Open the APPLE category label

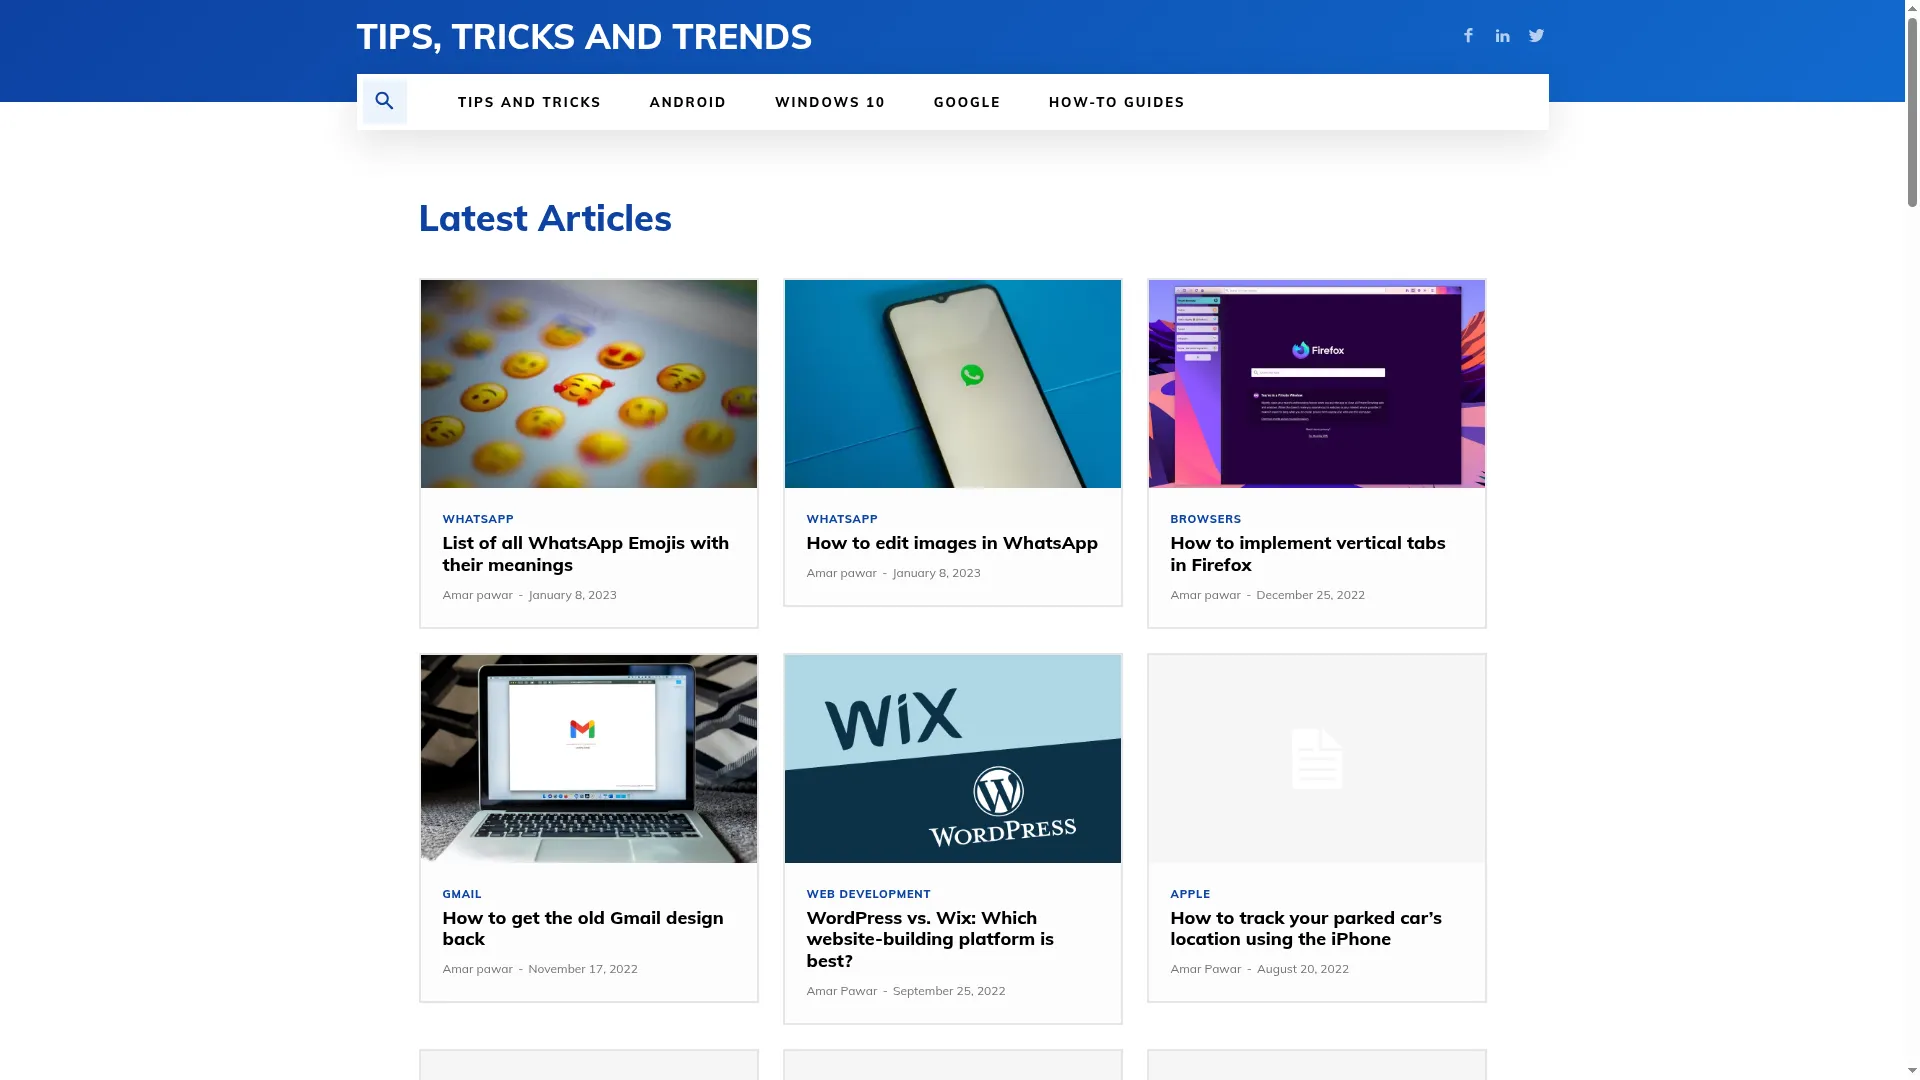coord(1190,894)
